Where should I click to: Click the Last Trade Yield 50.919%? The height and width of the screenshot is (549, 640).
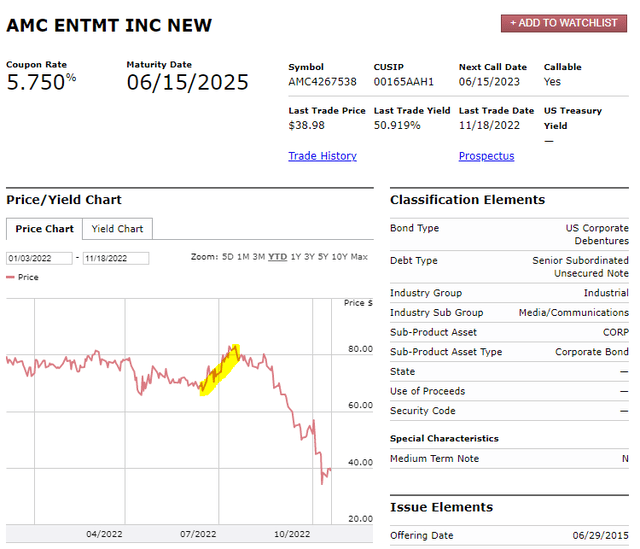pyautogui.click(x=397, y=125)
